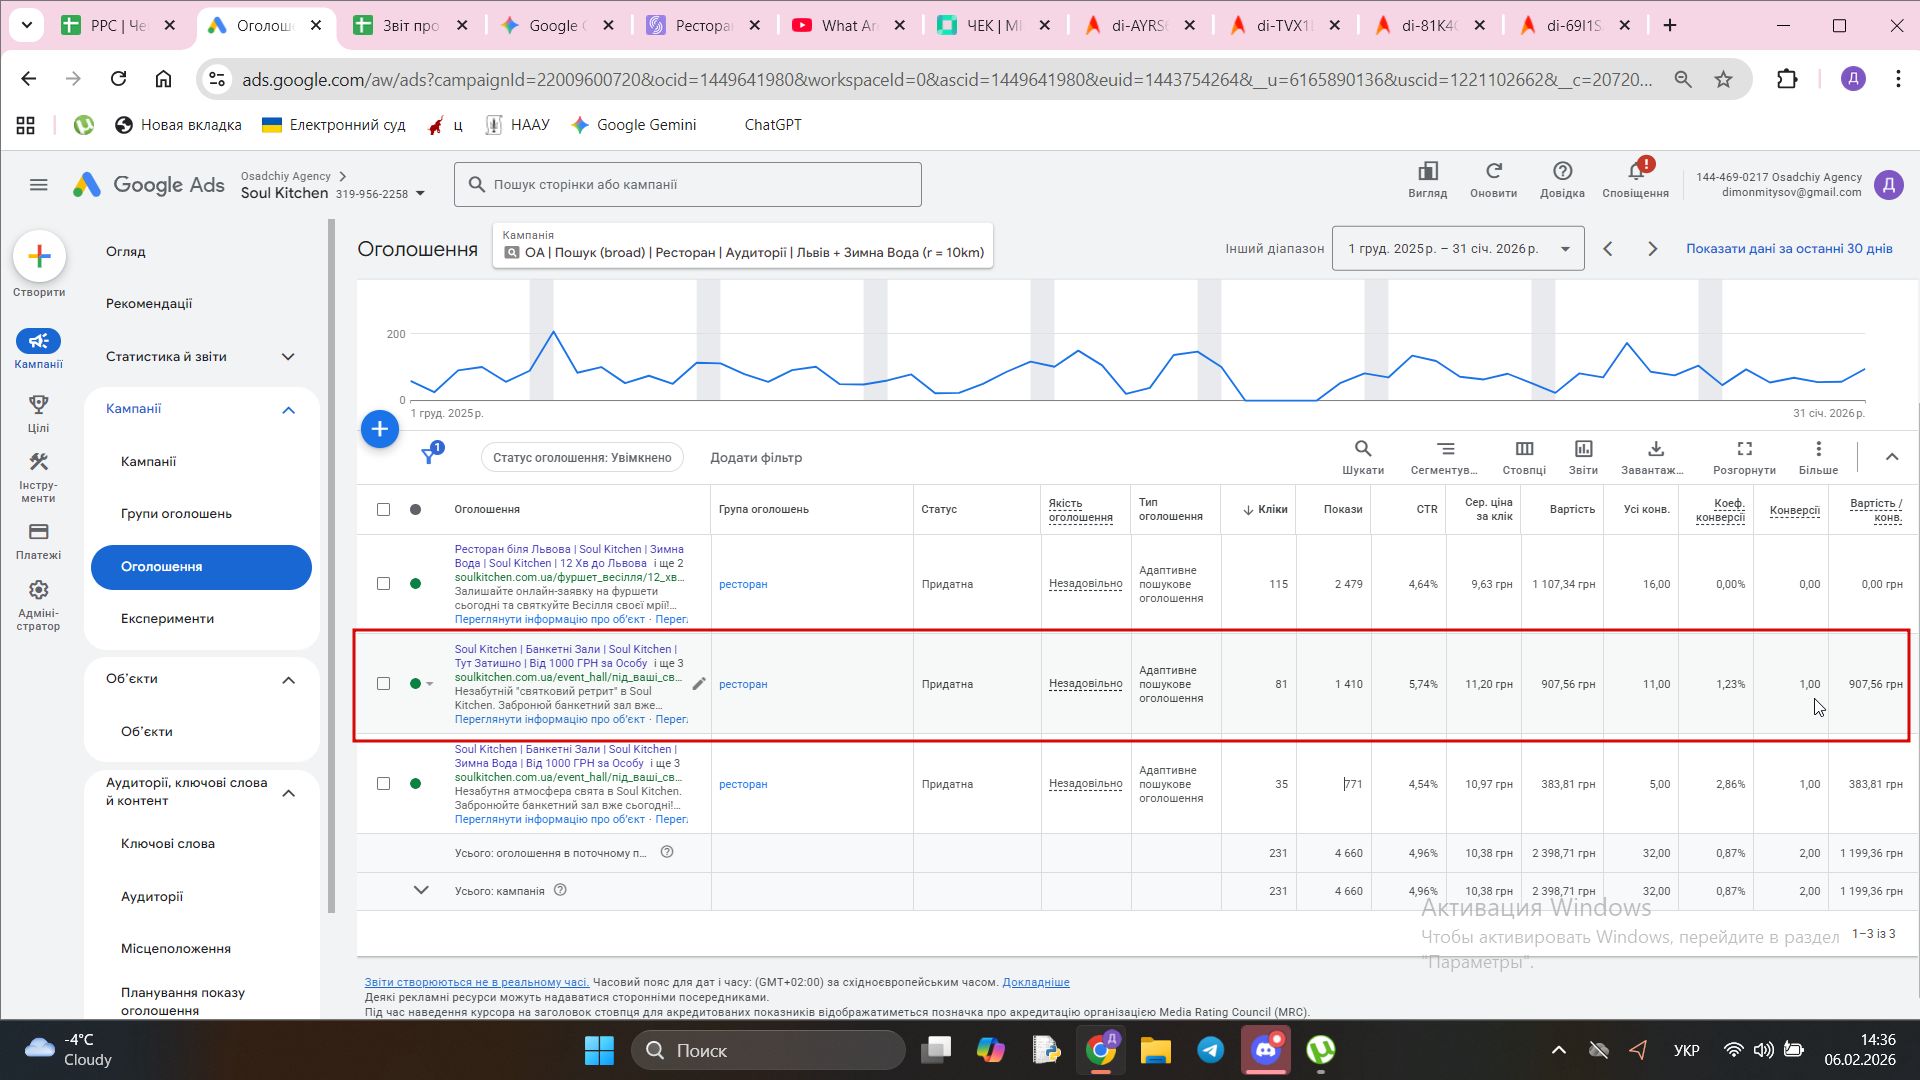This screenshot has height=1080, width=1920.
Task: Click the Download icon in table toolbar
Action: pos(1655,449)
